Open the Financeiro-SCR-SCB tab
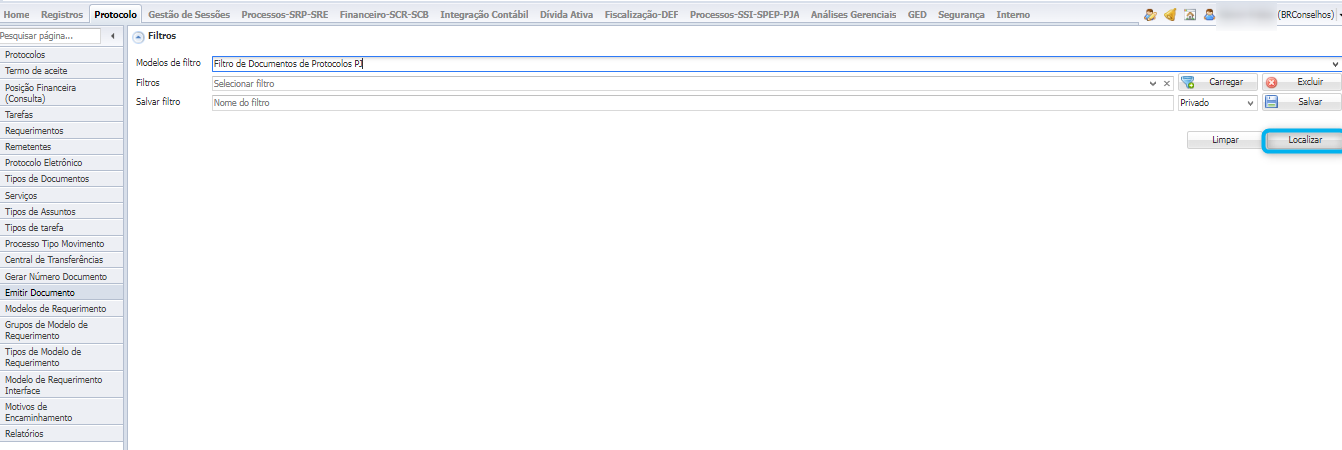This screenshot has height=450, width=1342. tap(384, 15)
